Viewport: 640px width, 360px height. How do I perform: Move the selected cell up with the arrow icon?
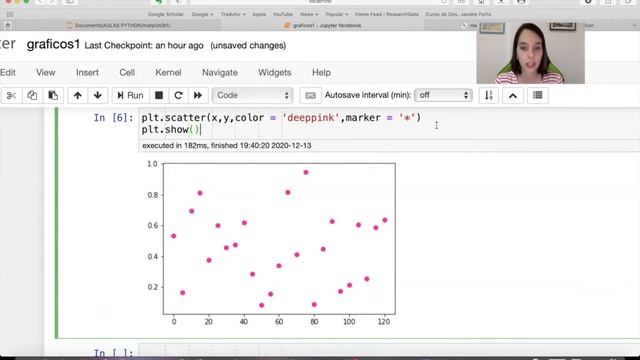78,96
